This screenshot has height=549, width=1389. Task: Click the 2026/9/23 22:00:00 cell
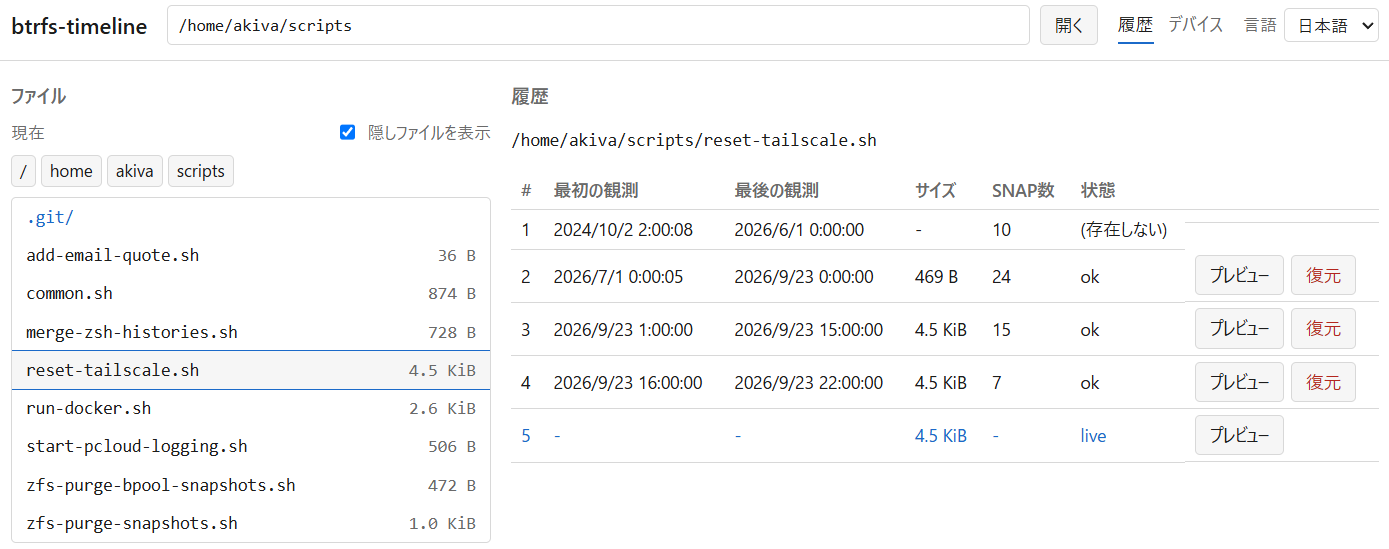coord(809,383)
